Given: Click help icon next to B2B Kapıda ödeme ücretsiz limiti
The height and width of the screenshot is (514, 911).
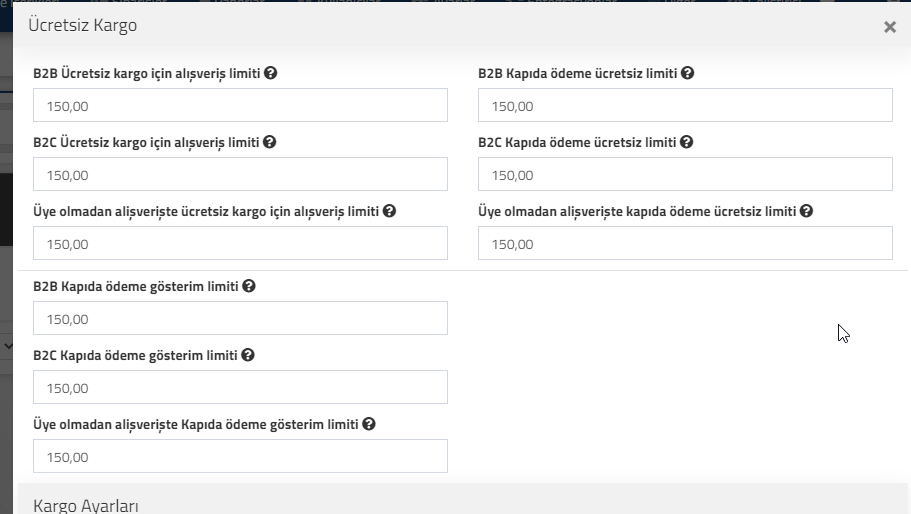Looking at the screenshot, I should [687, 73].
